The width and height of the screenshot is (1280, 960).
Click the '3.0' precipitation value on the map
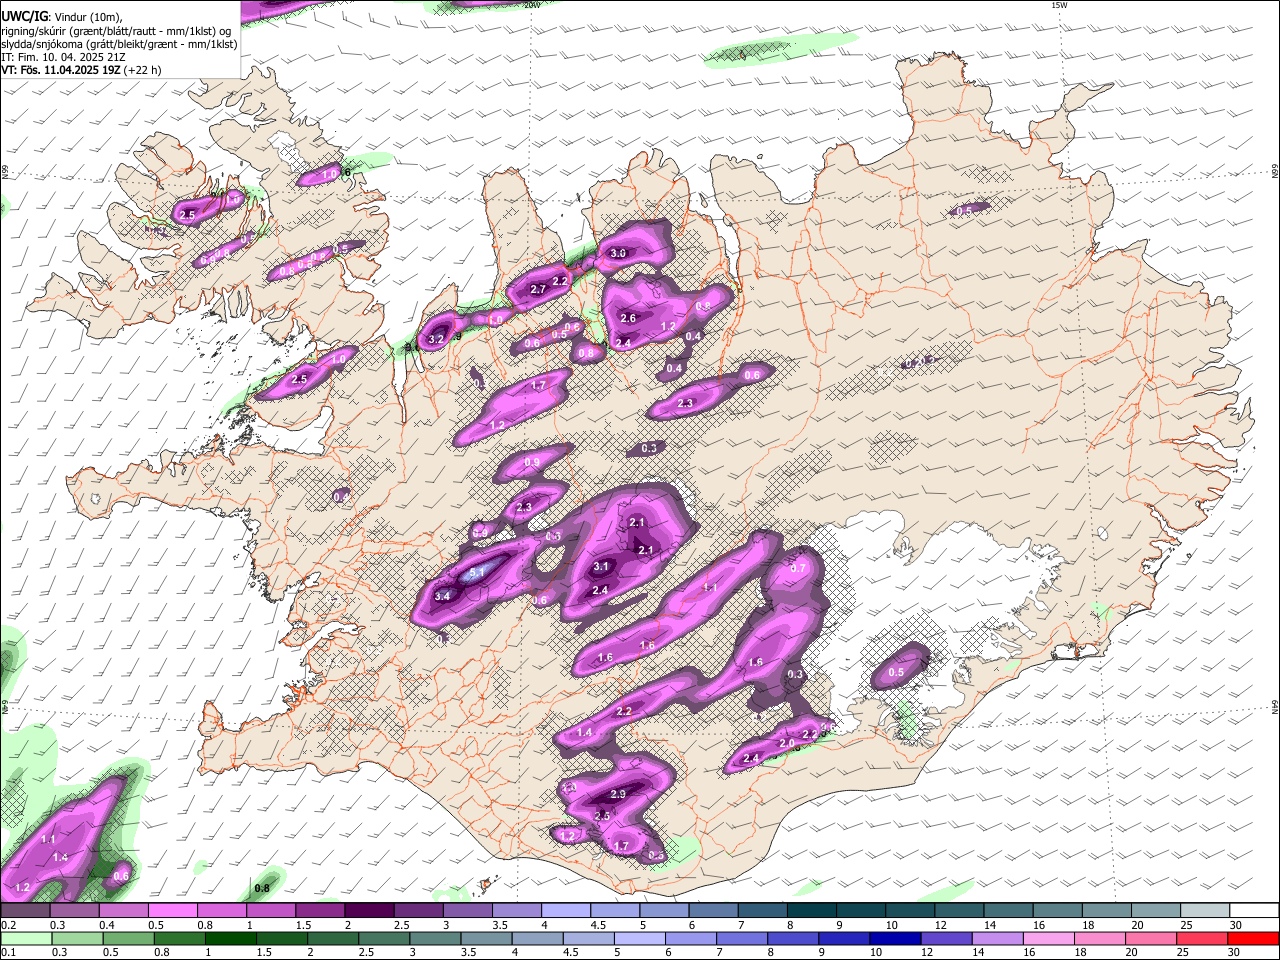click(x=618, y=253)
